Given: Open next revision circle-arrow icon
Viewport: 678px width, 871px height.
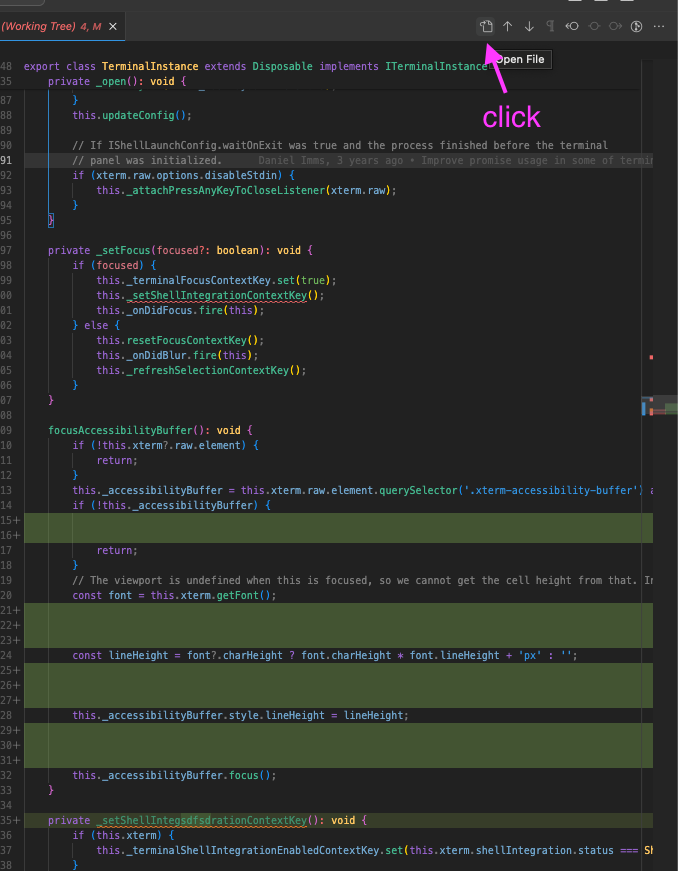Looking at the screenshot, I should point(615,26).
